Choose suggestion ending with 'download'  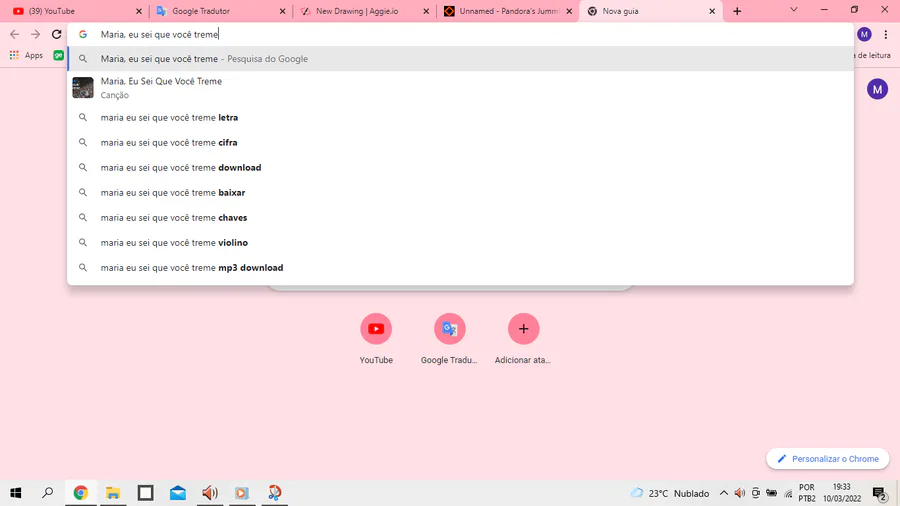coord(460,168)
